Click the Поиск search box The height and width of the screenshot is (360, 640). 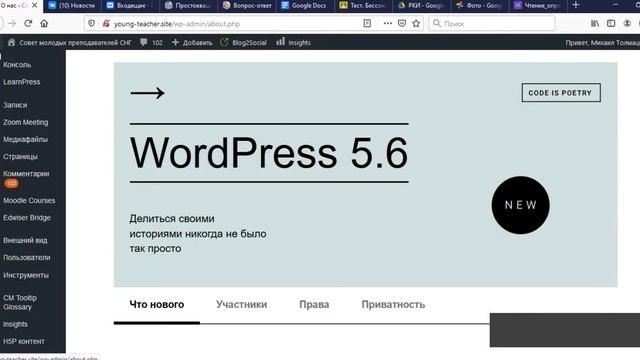point(492,24)
